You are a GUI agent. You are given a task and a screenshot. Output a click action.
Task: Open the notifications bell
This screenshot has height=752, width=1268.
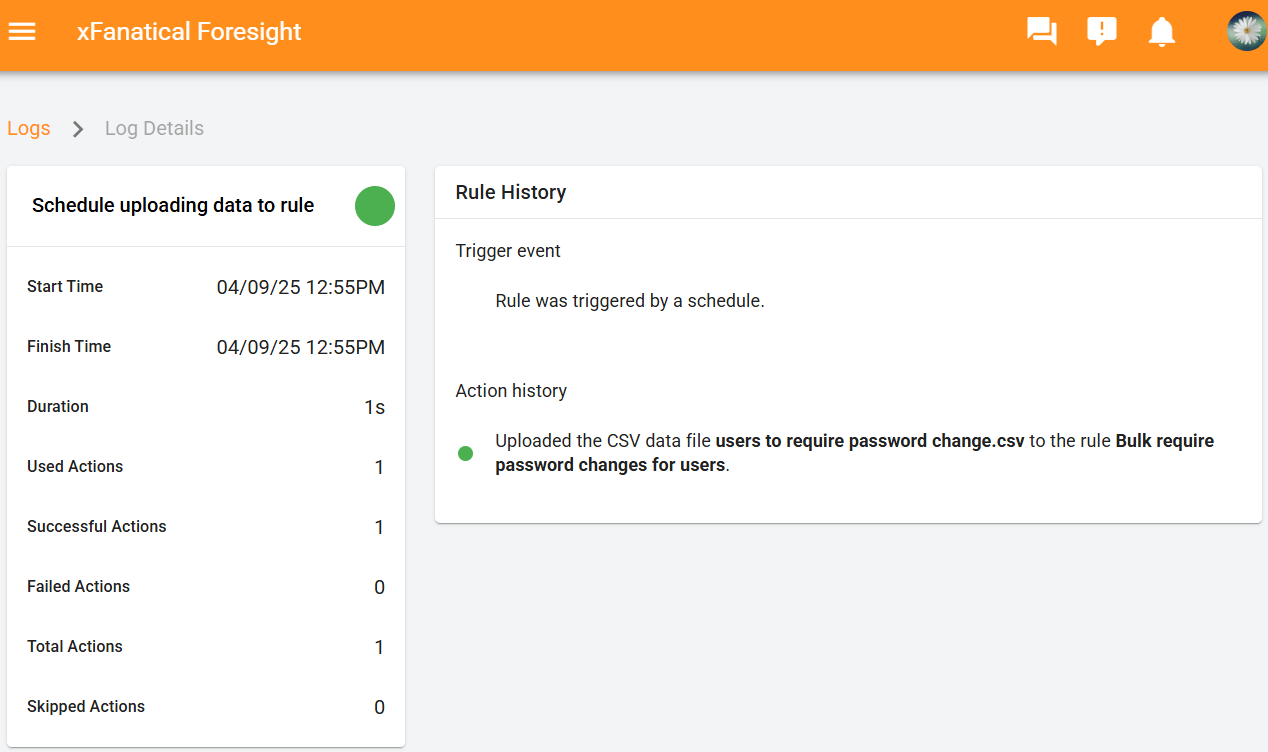1161,32
